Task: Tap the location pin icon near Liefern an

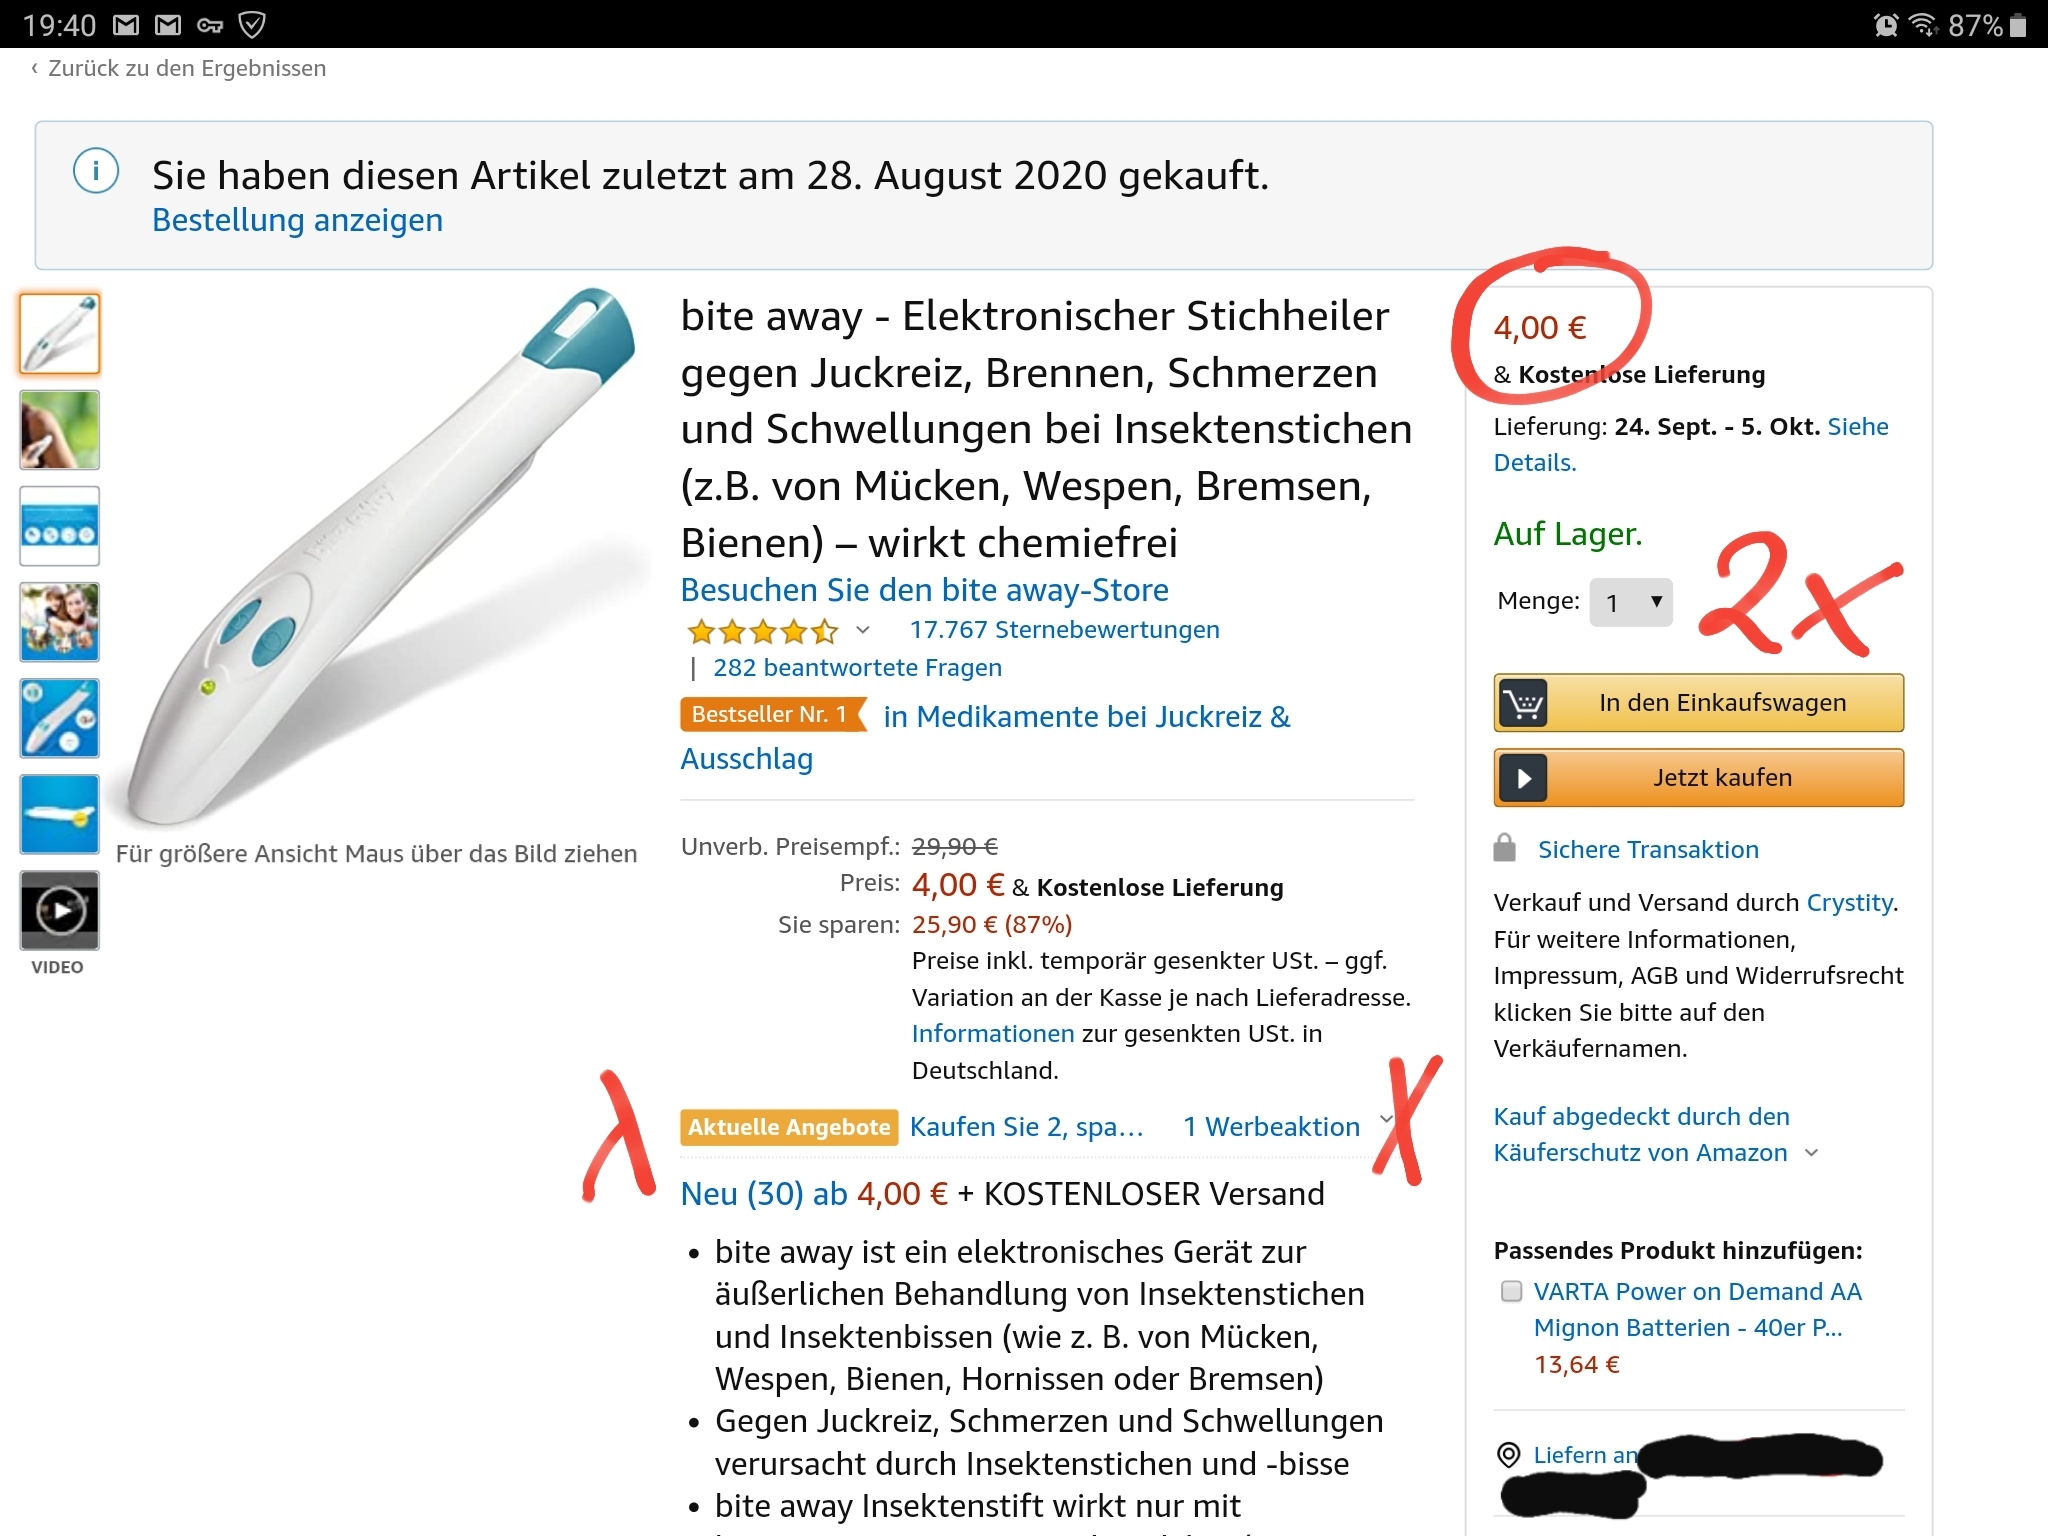Action: (x=1509, y=1455)
